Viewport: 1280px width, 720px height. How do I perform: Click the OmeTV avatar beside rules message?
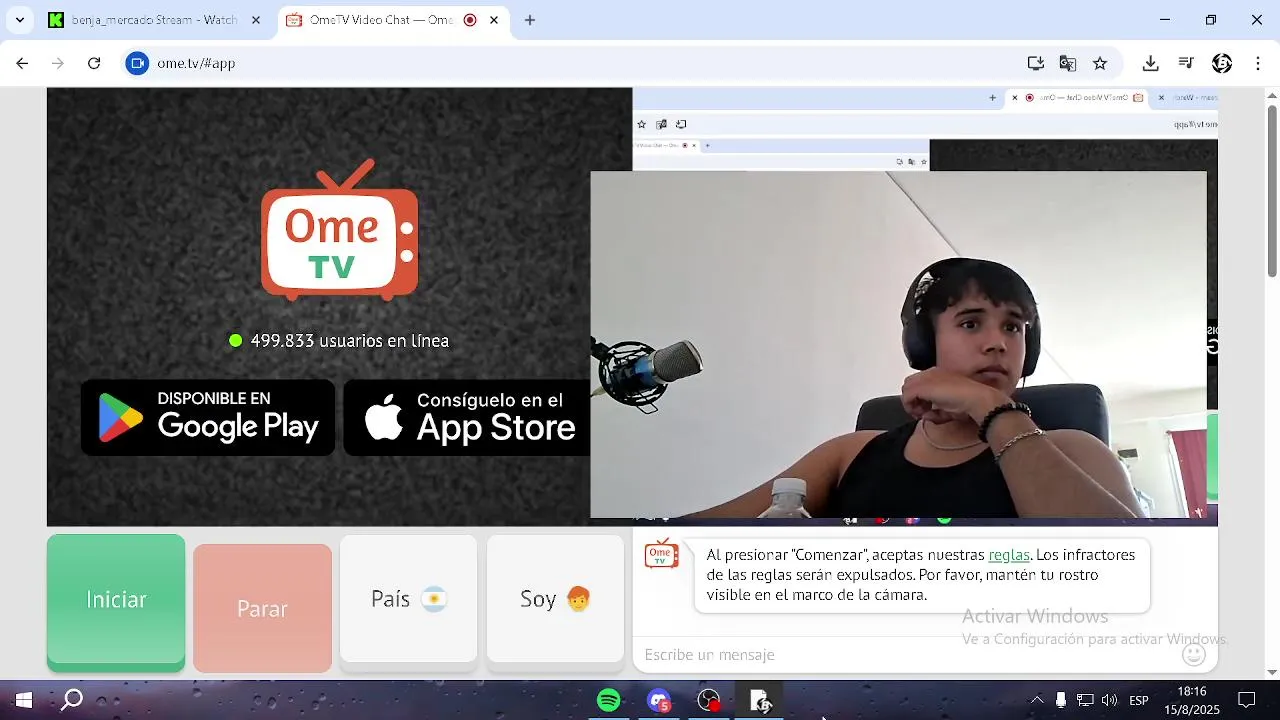[661, 555]
